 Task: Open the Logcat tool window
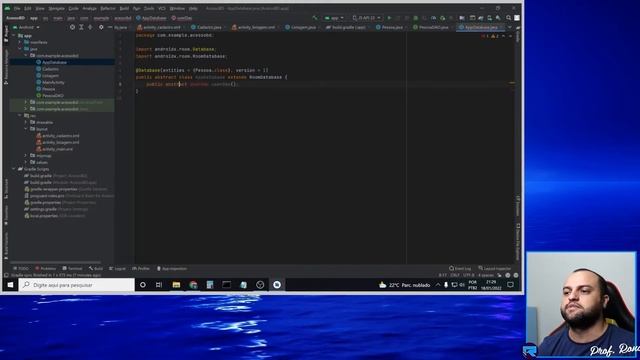pos(118,269)
